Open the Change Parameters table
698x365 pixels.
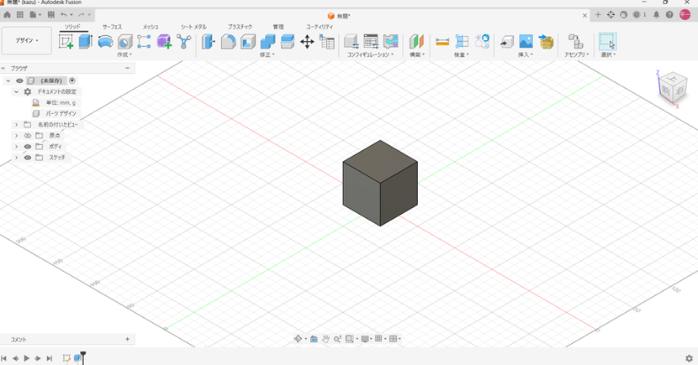coord(327,42)
